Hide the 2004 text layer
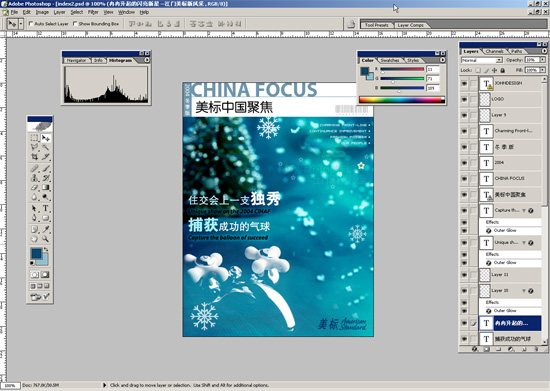Image resolution: width=550 pixels, height=391 pixels. [x=464, y=163]
